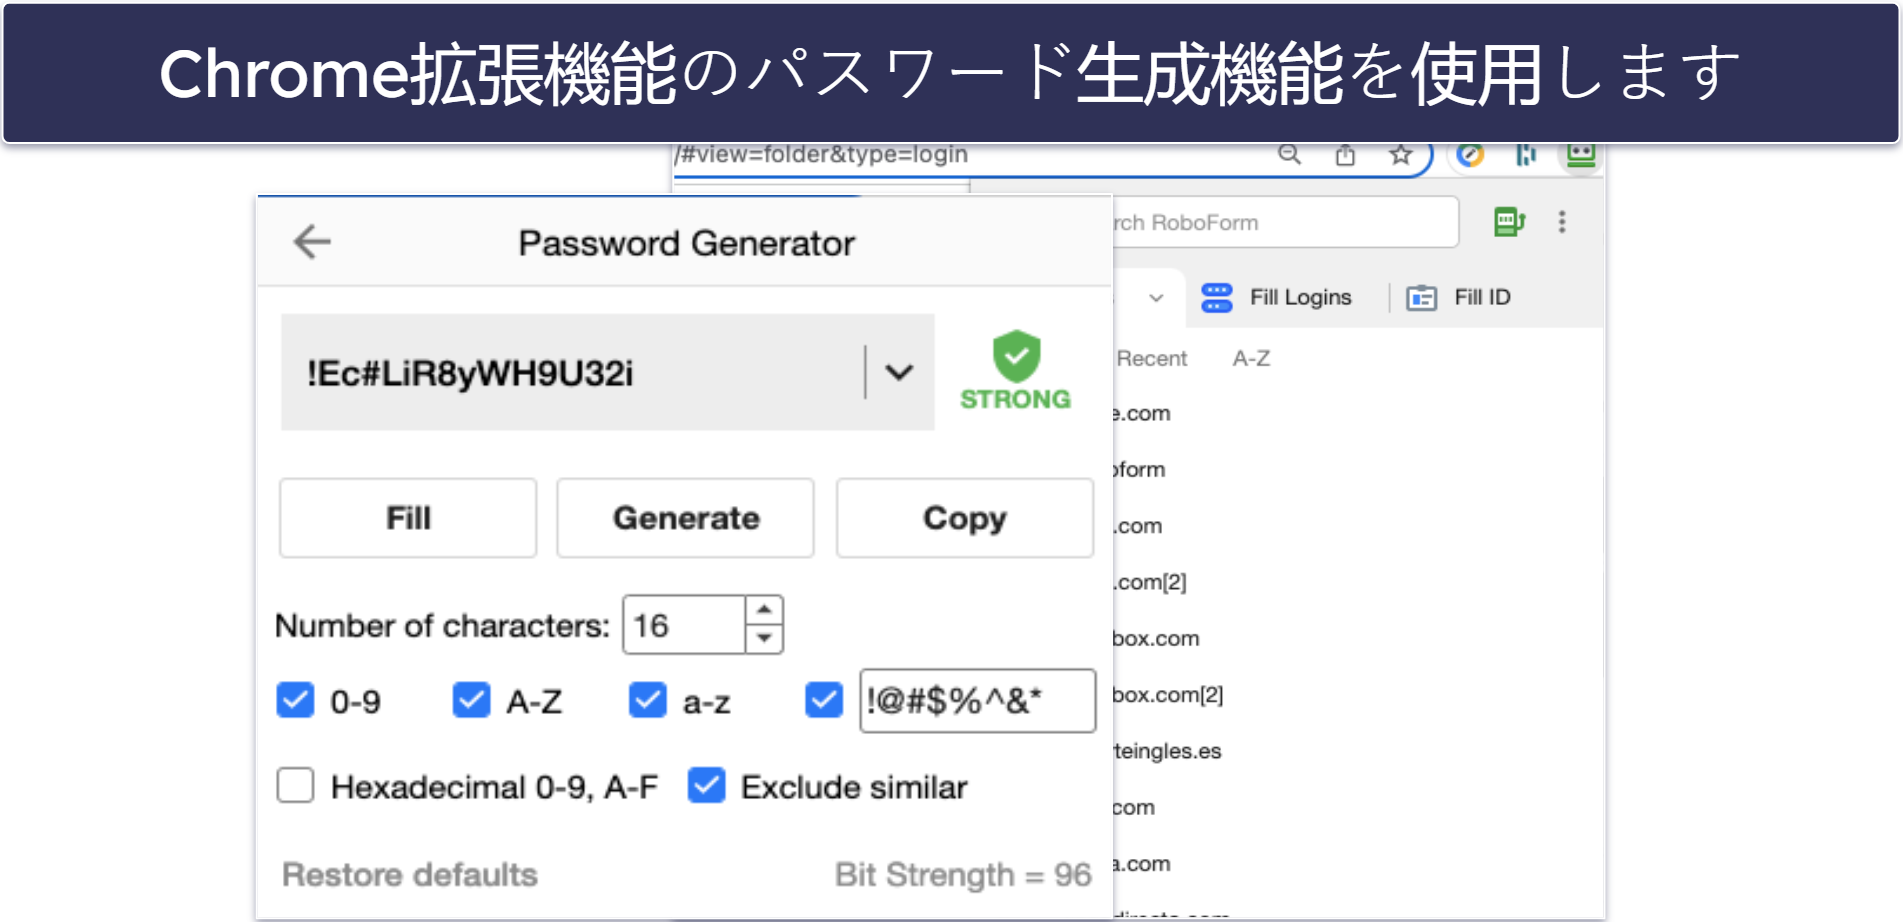The image size is (1903, 922).
Task: Open the 'box.com' login entry
Action: pos(1156,639)
